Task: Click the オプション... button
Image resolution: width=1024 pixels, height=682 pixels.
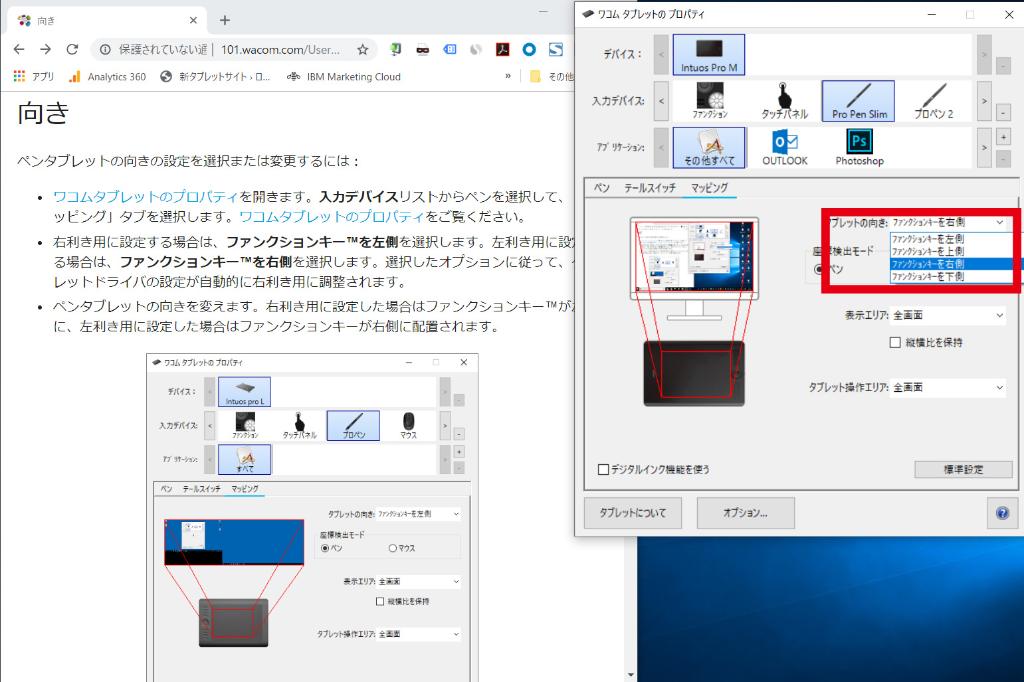Action: tap(746, 513)
